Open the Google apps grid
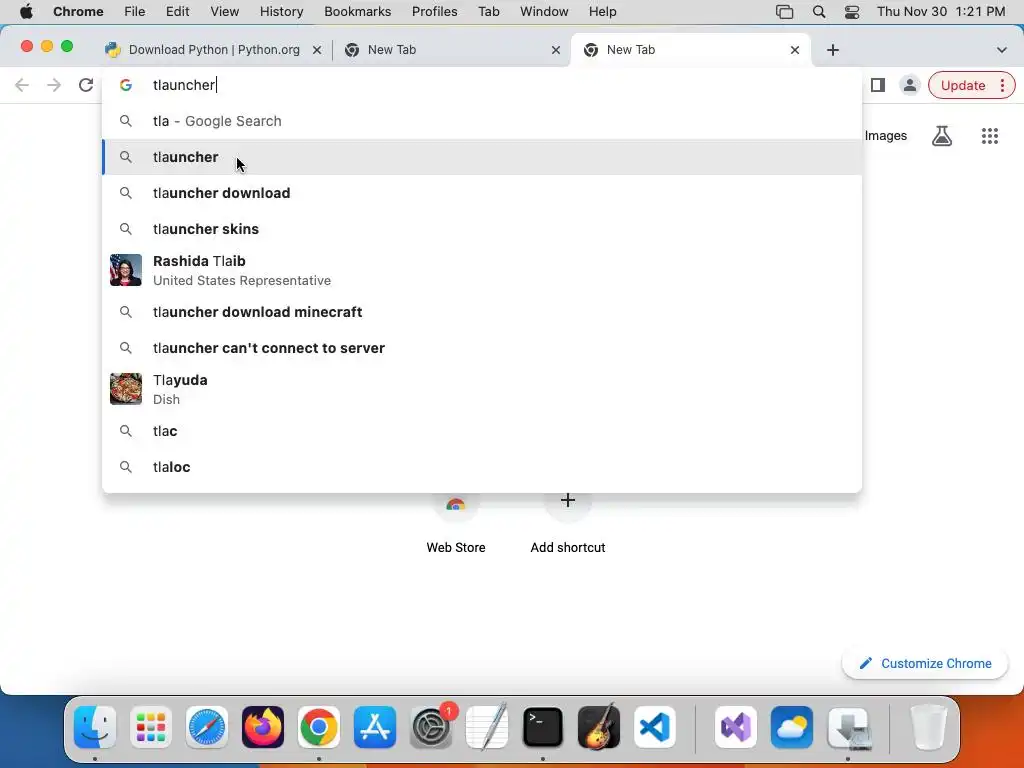This screenshot has height=768, width=1024. coord(990,136)
